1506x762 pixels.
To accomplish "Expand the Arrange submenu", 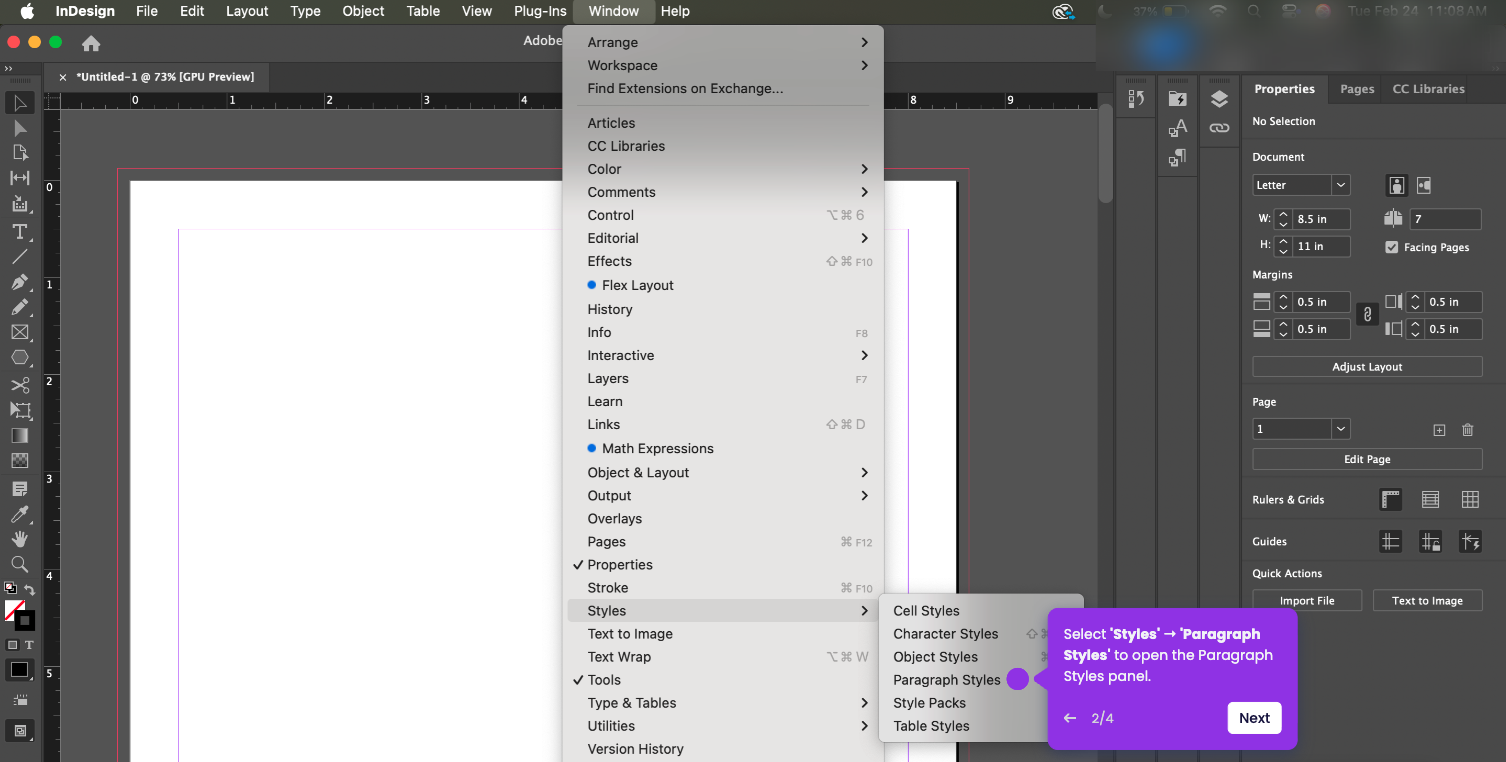I will coord(723,42).
